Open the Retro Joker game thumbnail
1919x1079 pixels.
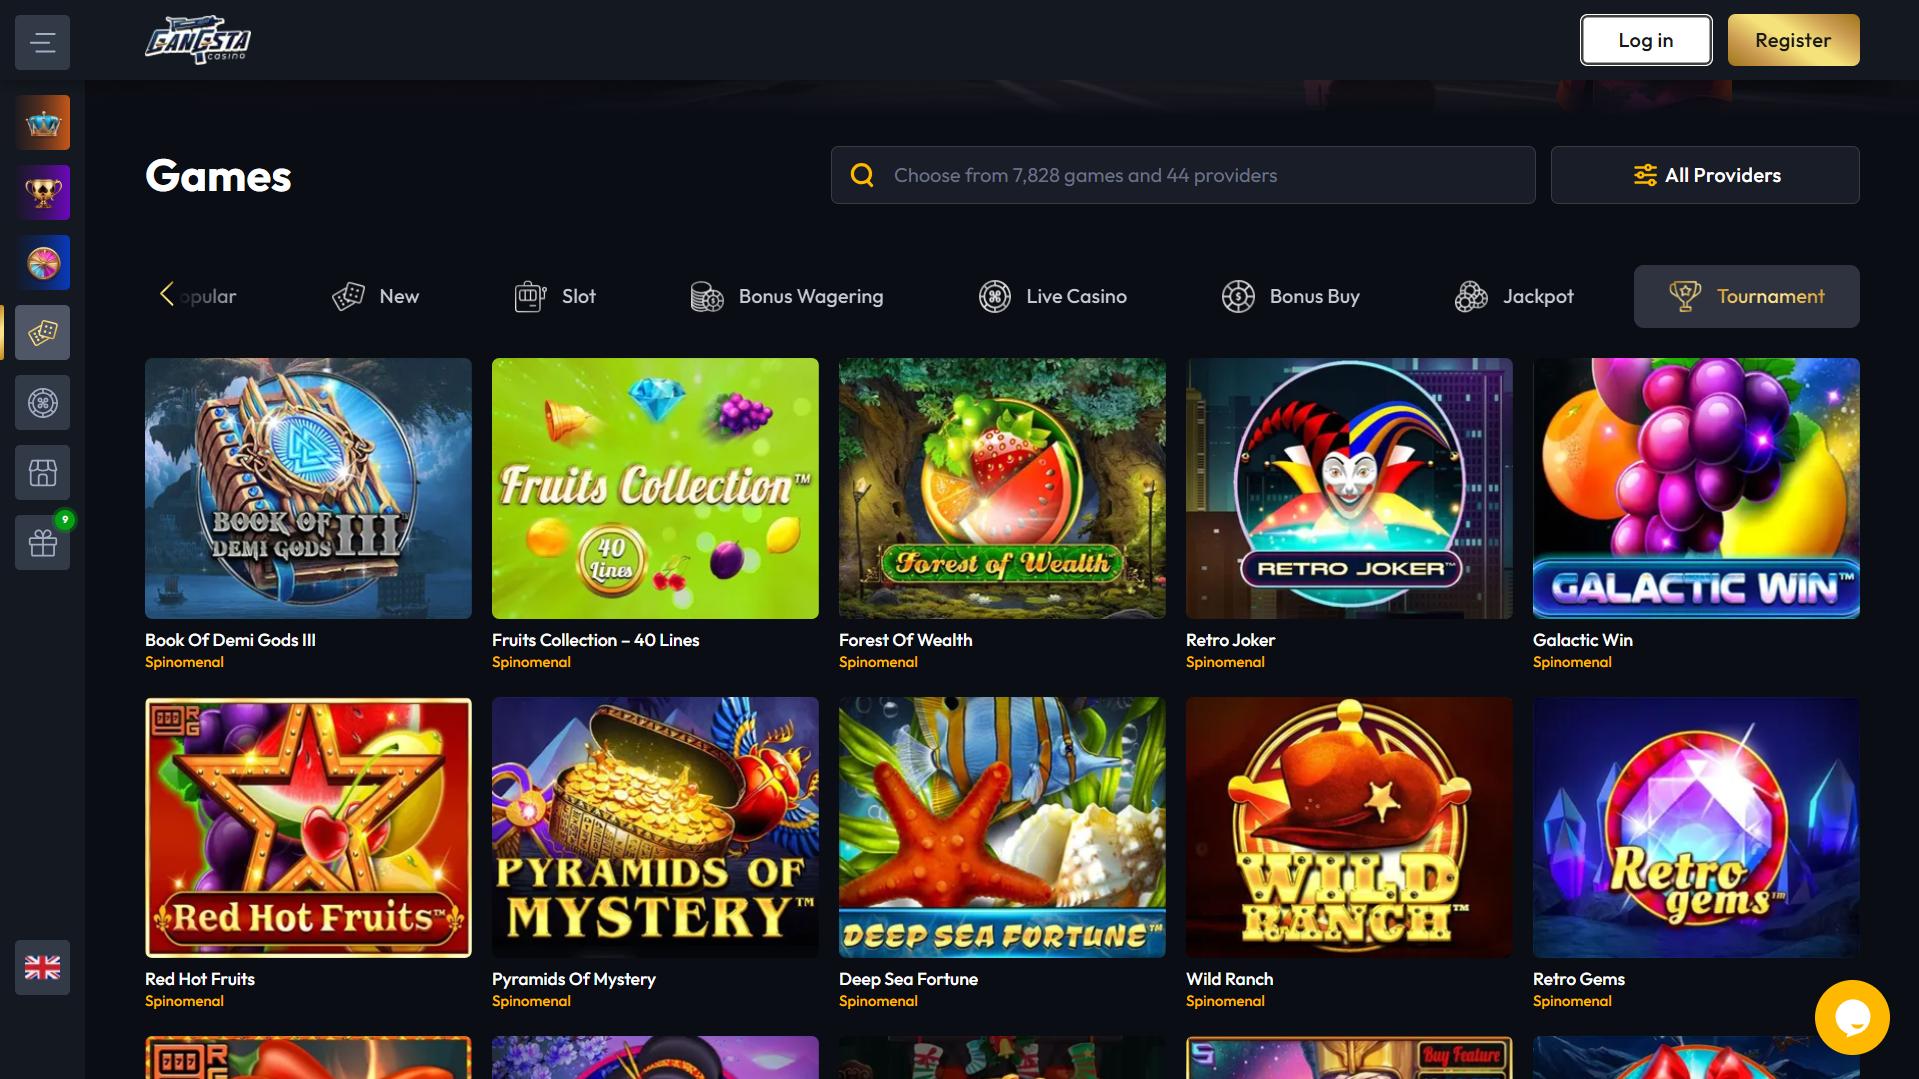pos(1349,488)
